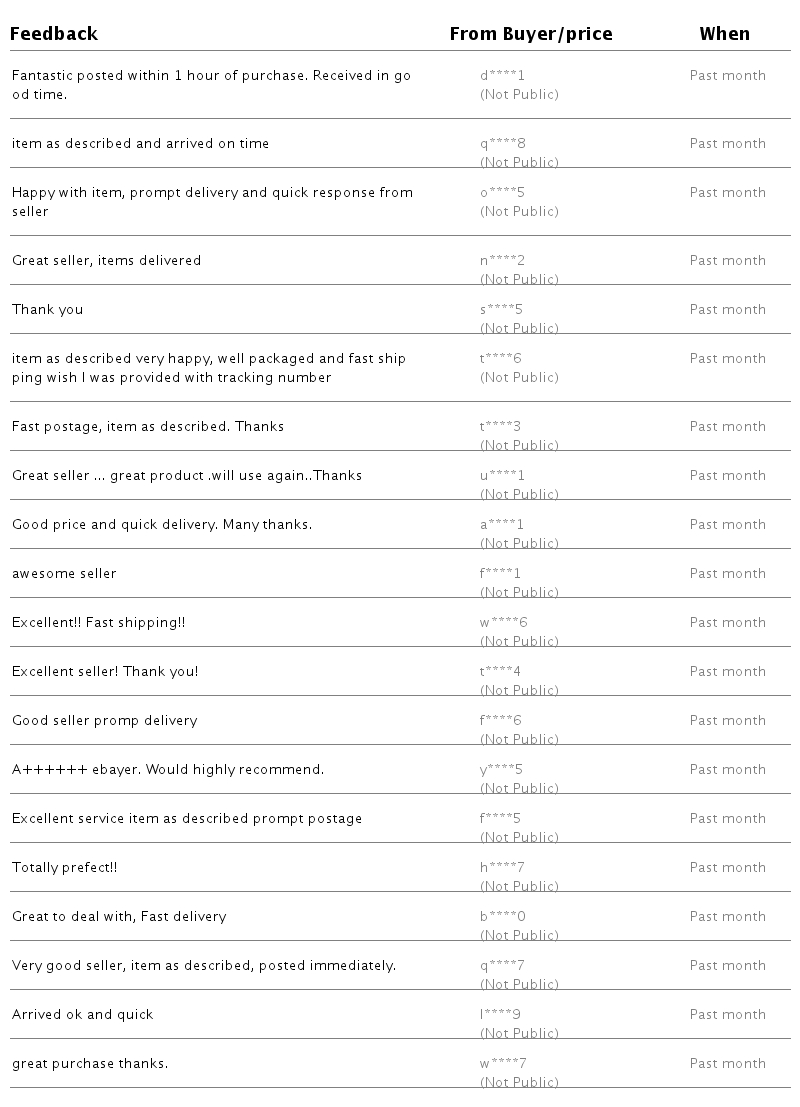The image size is (800, 1107).
Task: Select buyer b****0 username
Action: click(x=502, y=916)
